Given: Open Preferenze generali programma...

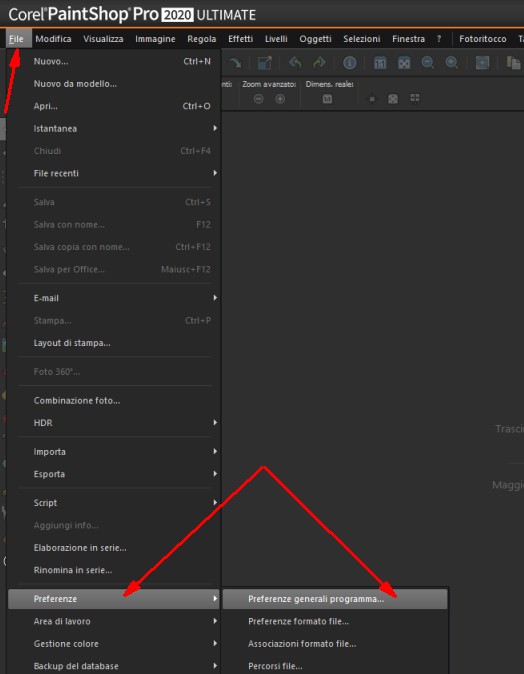Looking at the screenshot, I should pos(335,599).
